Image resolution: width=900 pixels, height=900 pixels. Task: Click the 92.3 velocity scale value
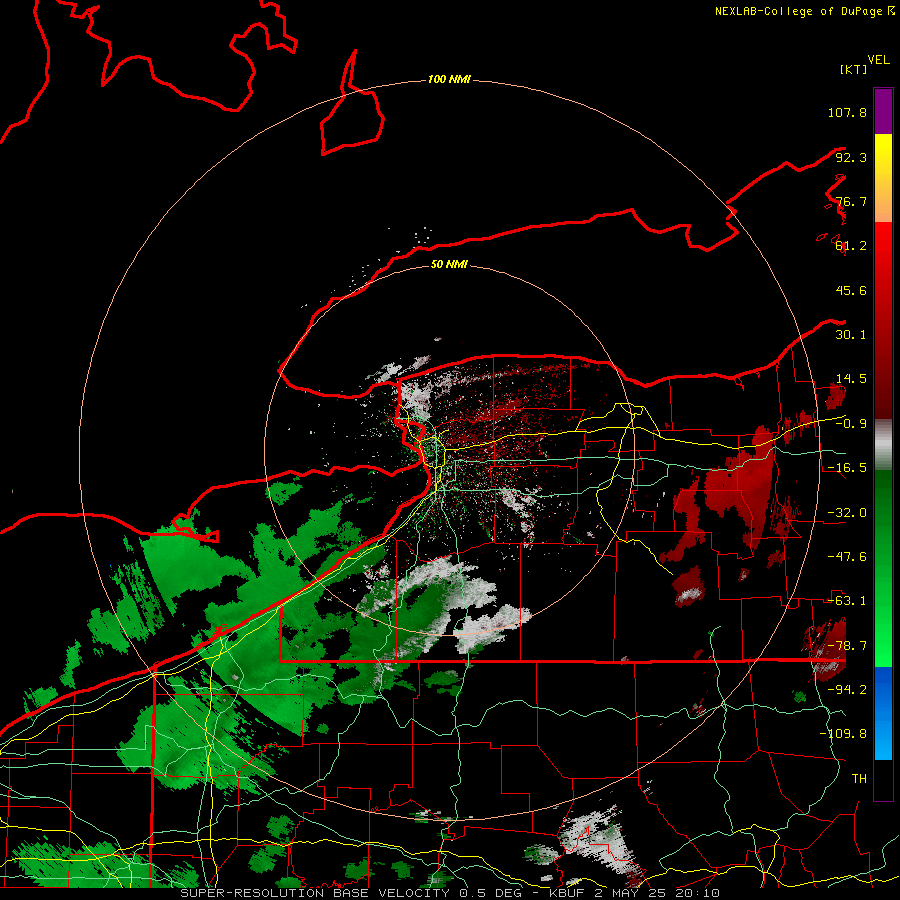[851, 157]
